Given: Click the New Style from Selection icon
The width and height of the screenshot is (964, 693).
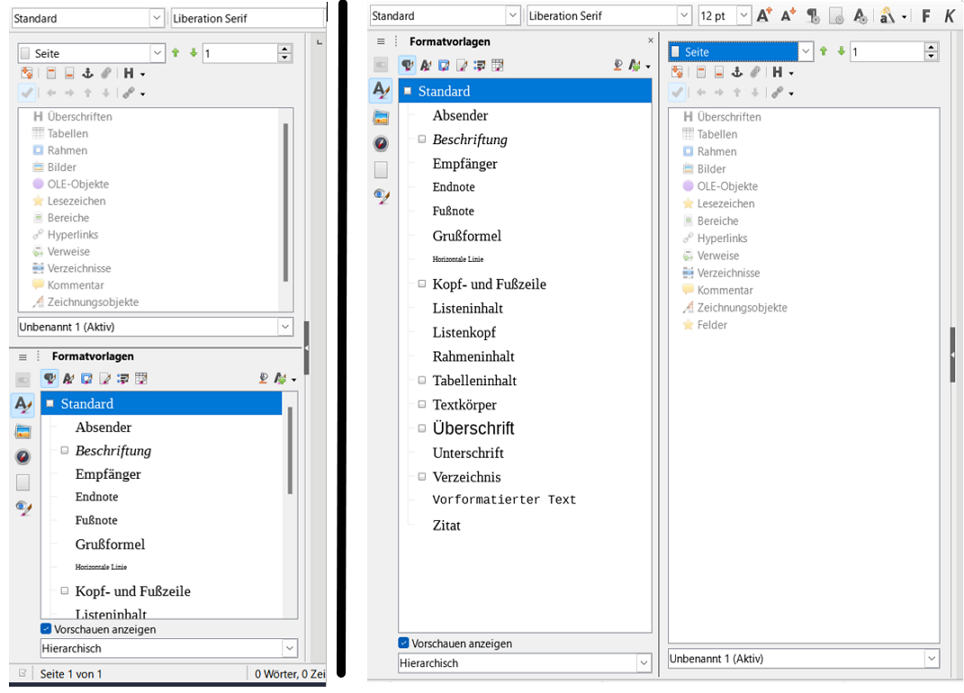Looking at the screenshot, I should pyautogui.click(x=632, y=64).
